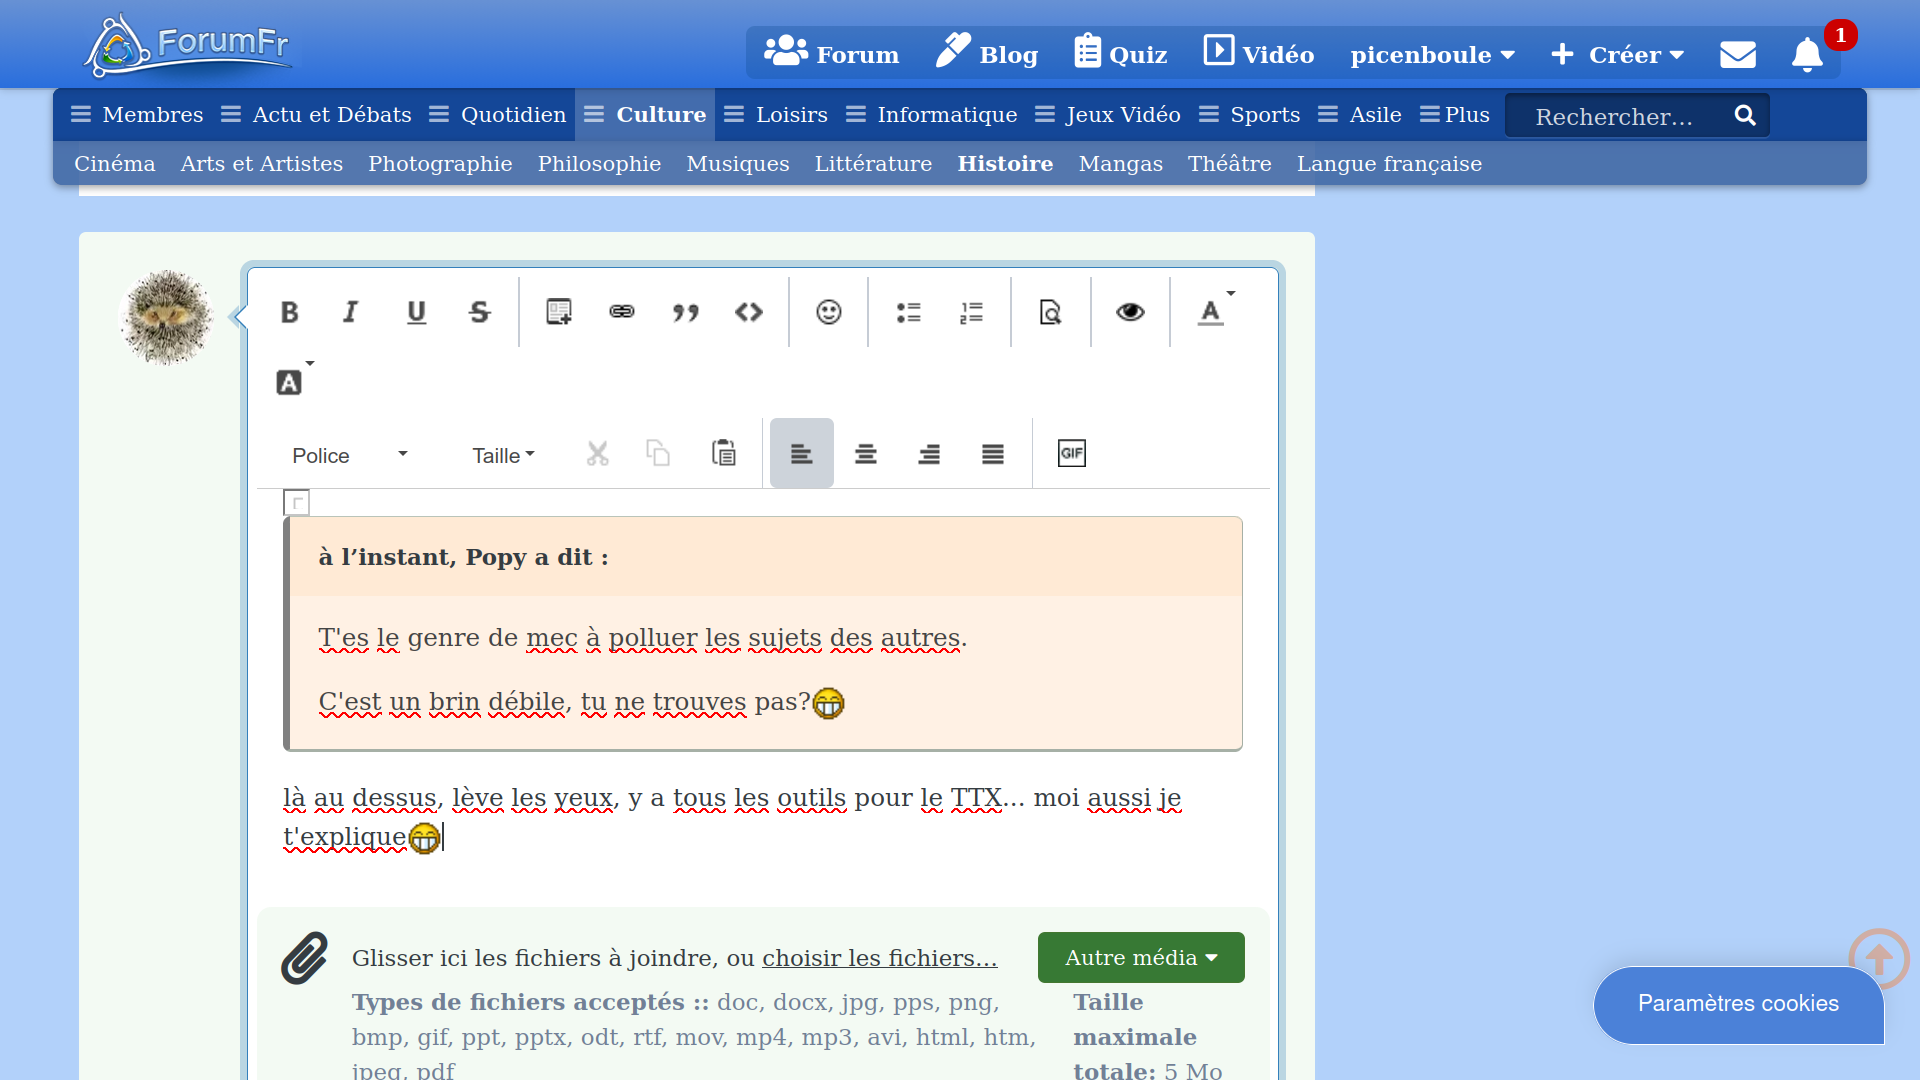This screenshot has width=1920, height=1080.
Task: Align text left
Action: point(801,454)
